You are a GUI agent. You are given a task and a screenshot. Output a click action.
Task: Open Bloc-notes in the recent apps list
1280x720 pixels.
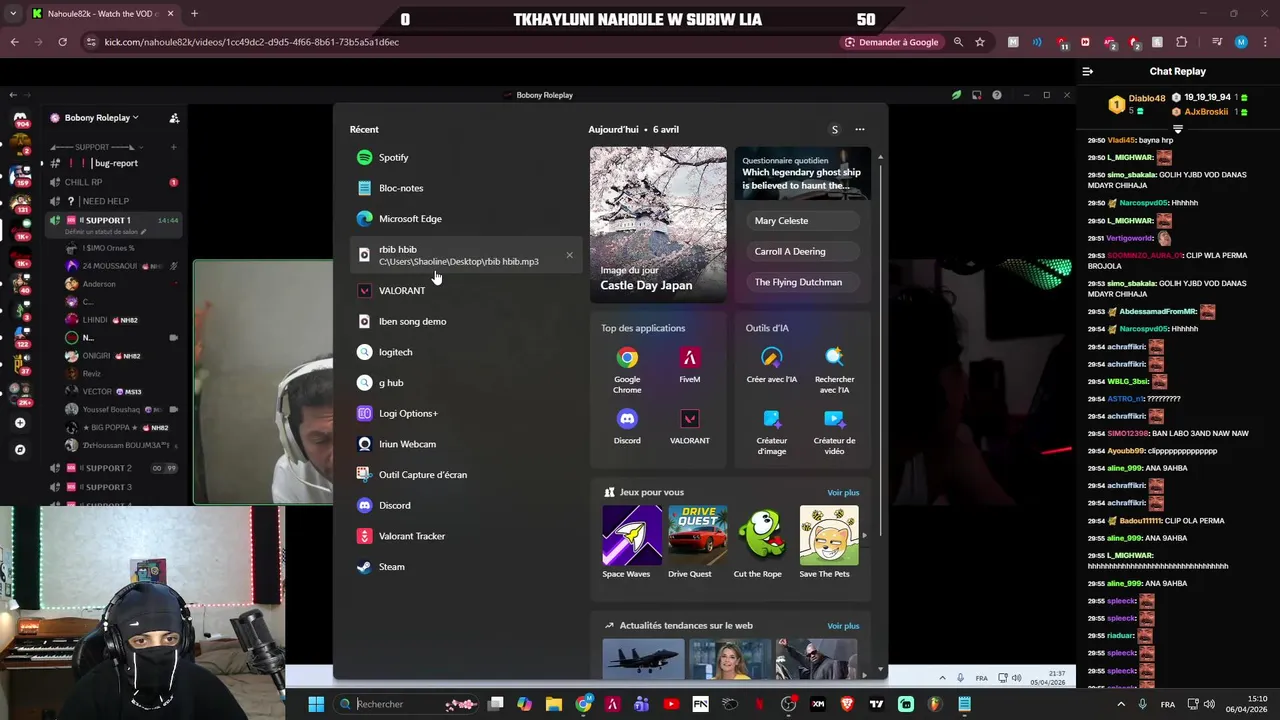point(465,188)
